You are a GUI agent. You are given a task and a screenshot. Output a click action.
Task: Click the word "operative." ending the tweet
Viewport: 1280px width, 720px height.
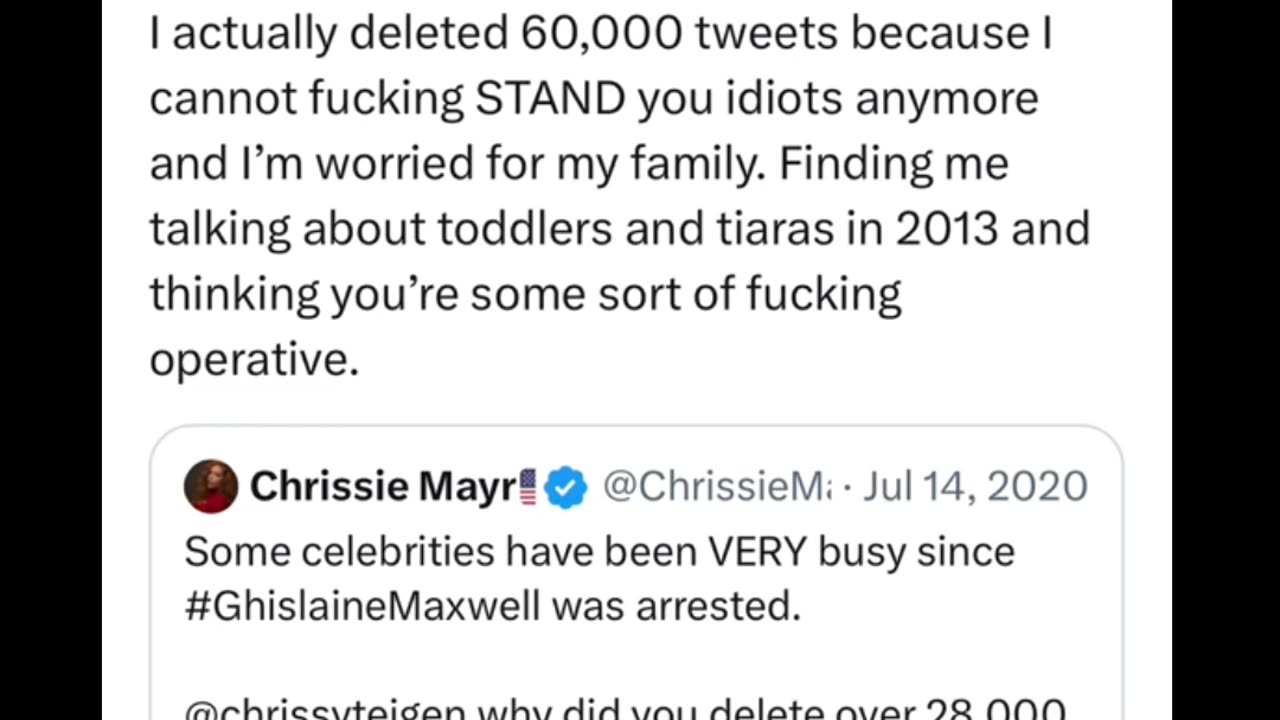[254, 359]
